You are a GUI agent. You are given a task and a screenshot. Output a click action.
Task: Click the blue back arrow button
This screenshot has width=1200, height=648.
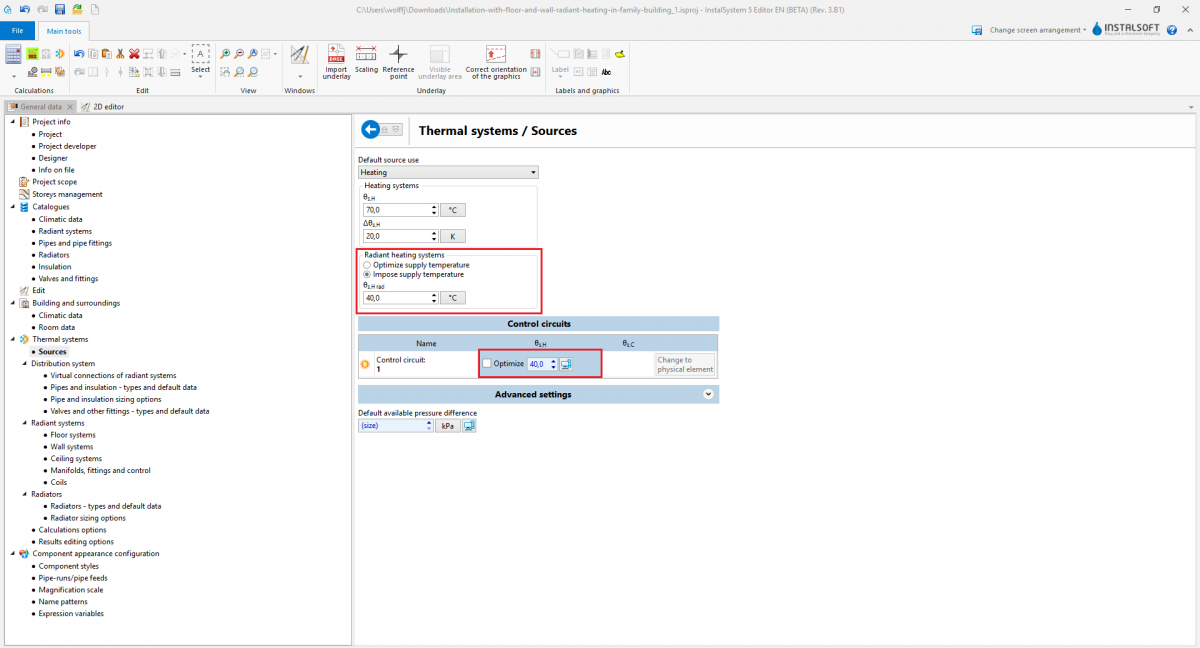click(372, 129)
